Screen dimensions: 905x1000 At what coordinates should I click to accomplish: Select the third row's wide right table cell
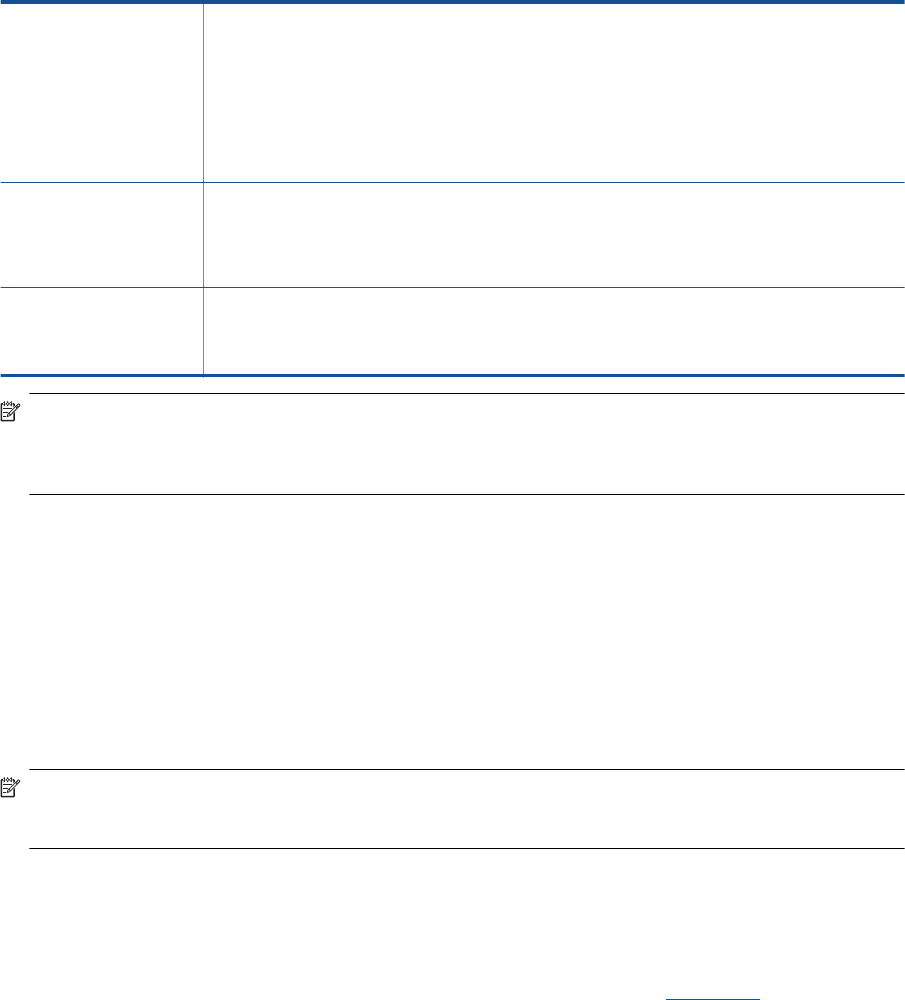(x=553, y=331)
